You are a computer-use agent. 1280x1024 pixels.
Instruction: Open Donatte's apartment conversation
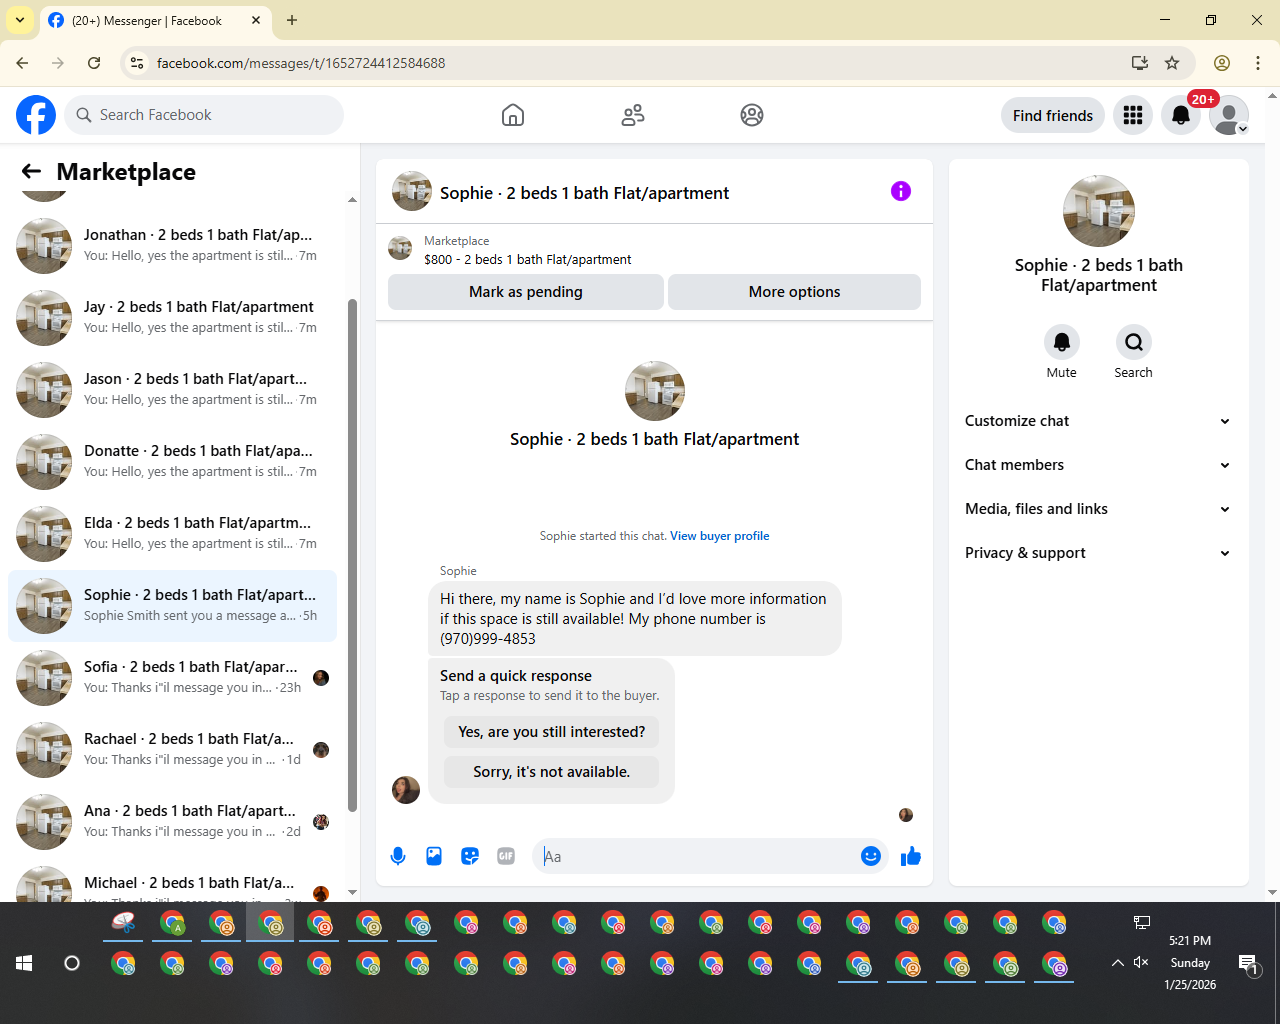tap(172, 462)
